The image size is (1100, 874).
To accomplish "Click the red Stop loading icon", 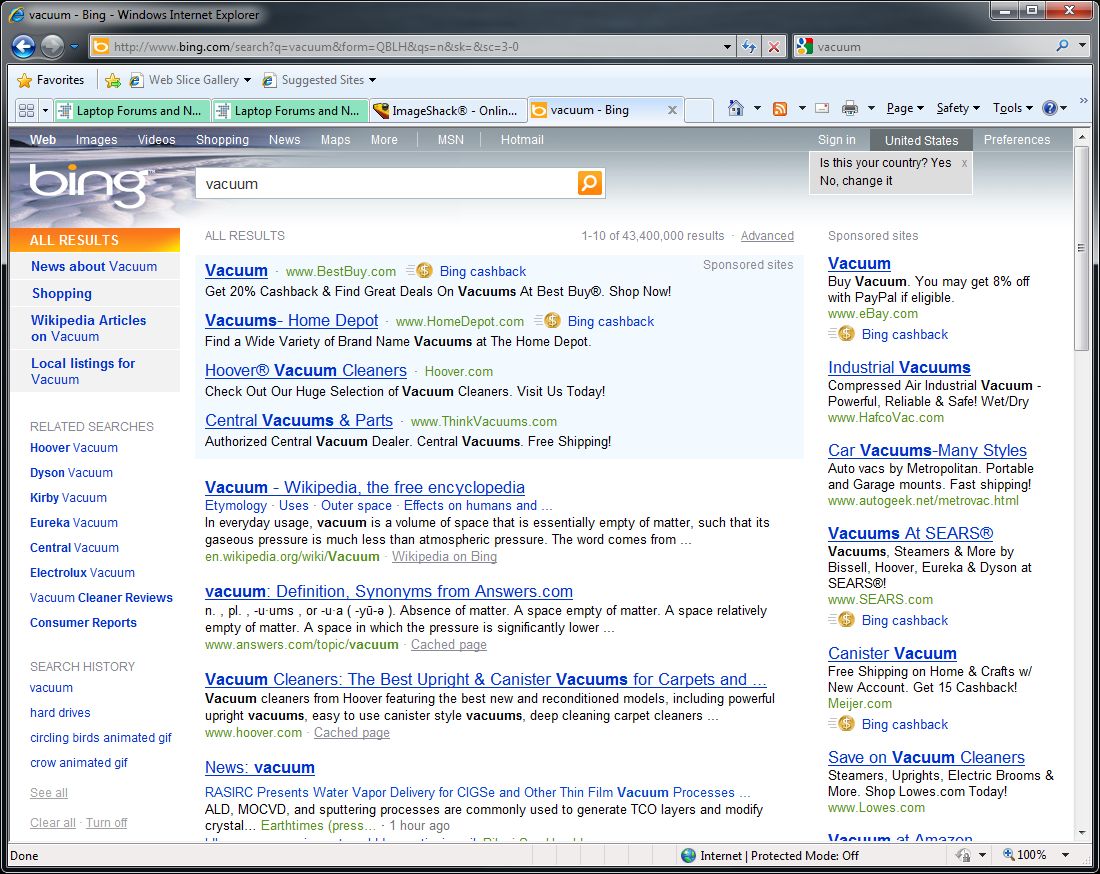I will (x=774, y=47).
